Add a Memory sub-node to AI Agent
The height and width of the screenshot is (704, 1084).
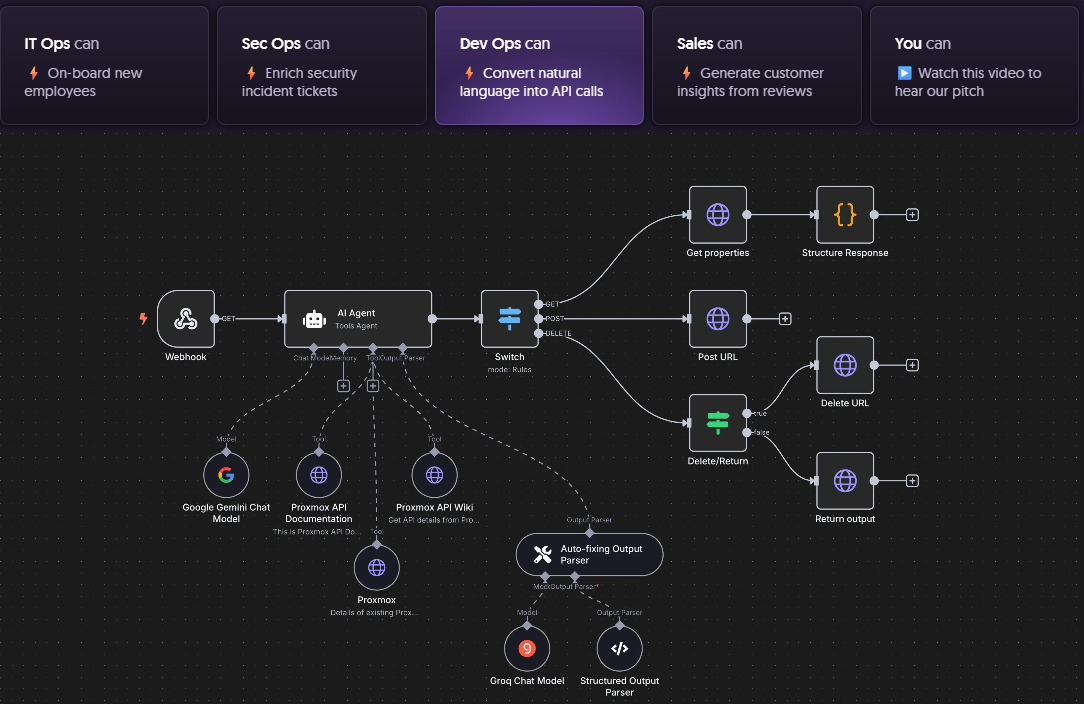pyautogui.click(x=344, y=386)
